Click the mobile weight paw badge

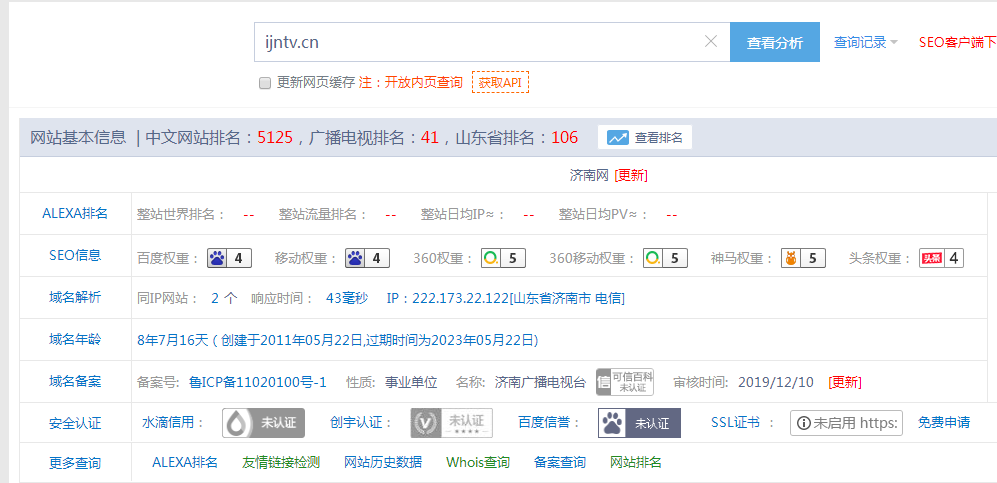367,258
